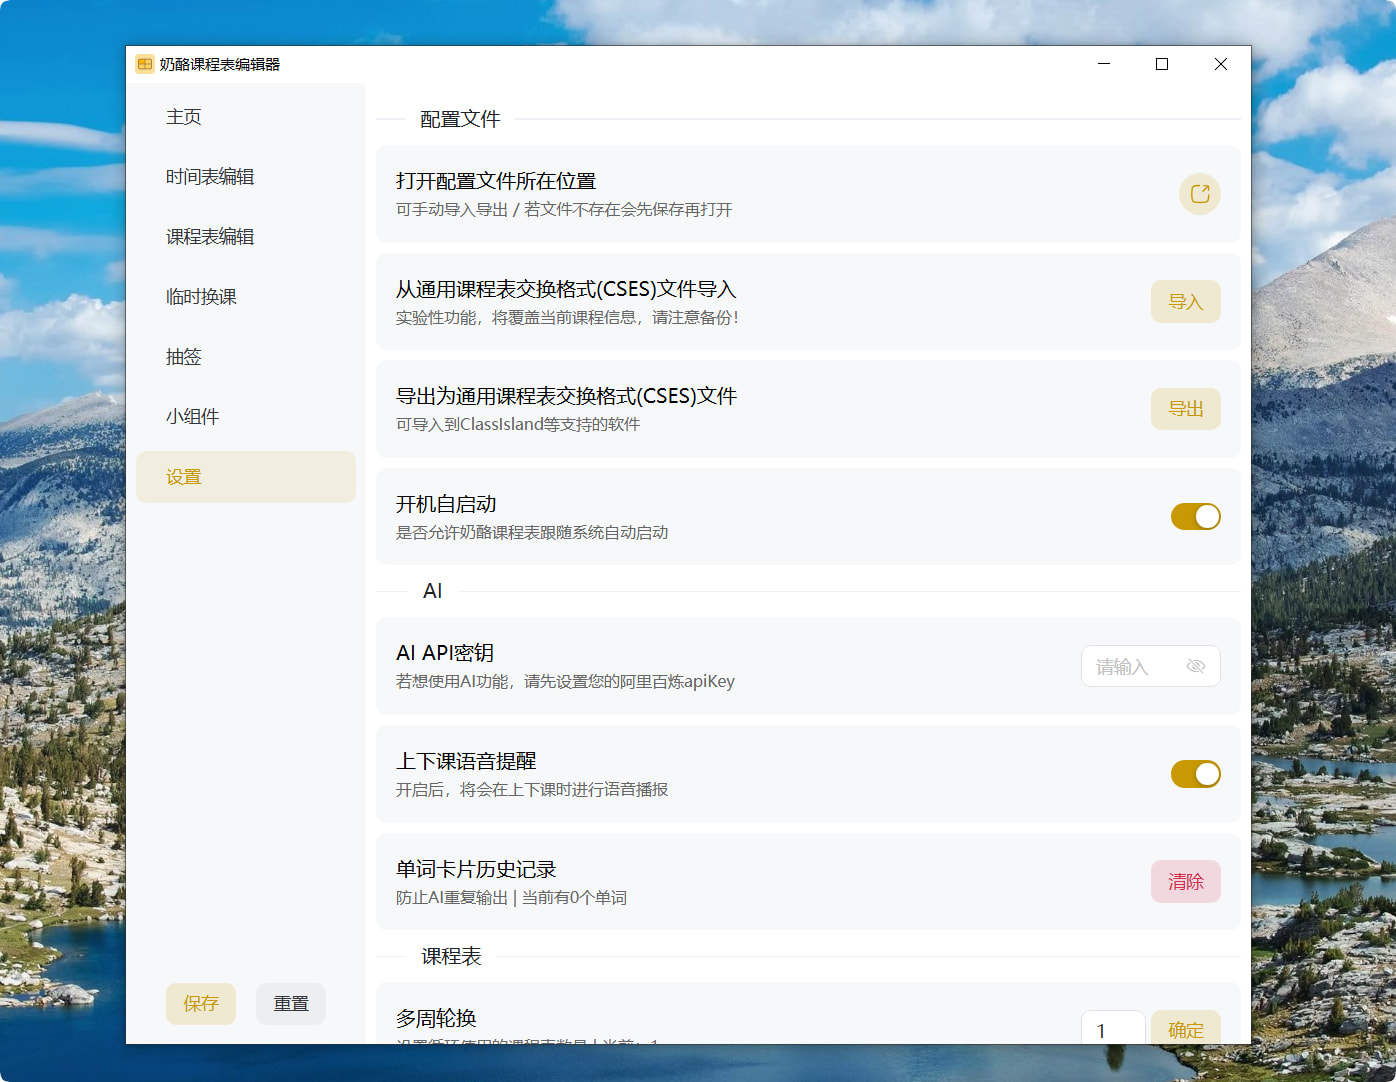Click the 多周轮换 number input
1396x1082 pixels.
[1113, 1028]
